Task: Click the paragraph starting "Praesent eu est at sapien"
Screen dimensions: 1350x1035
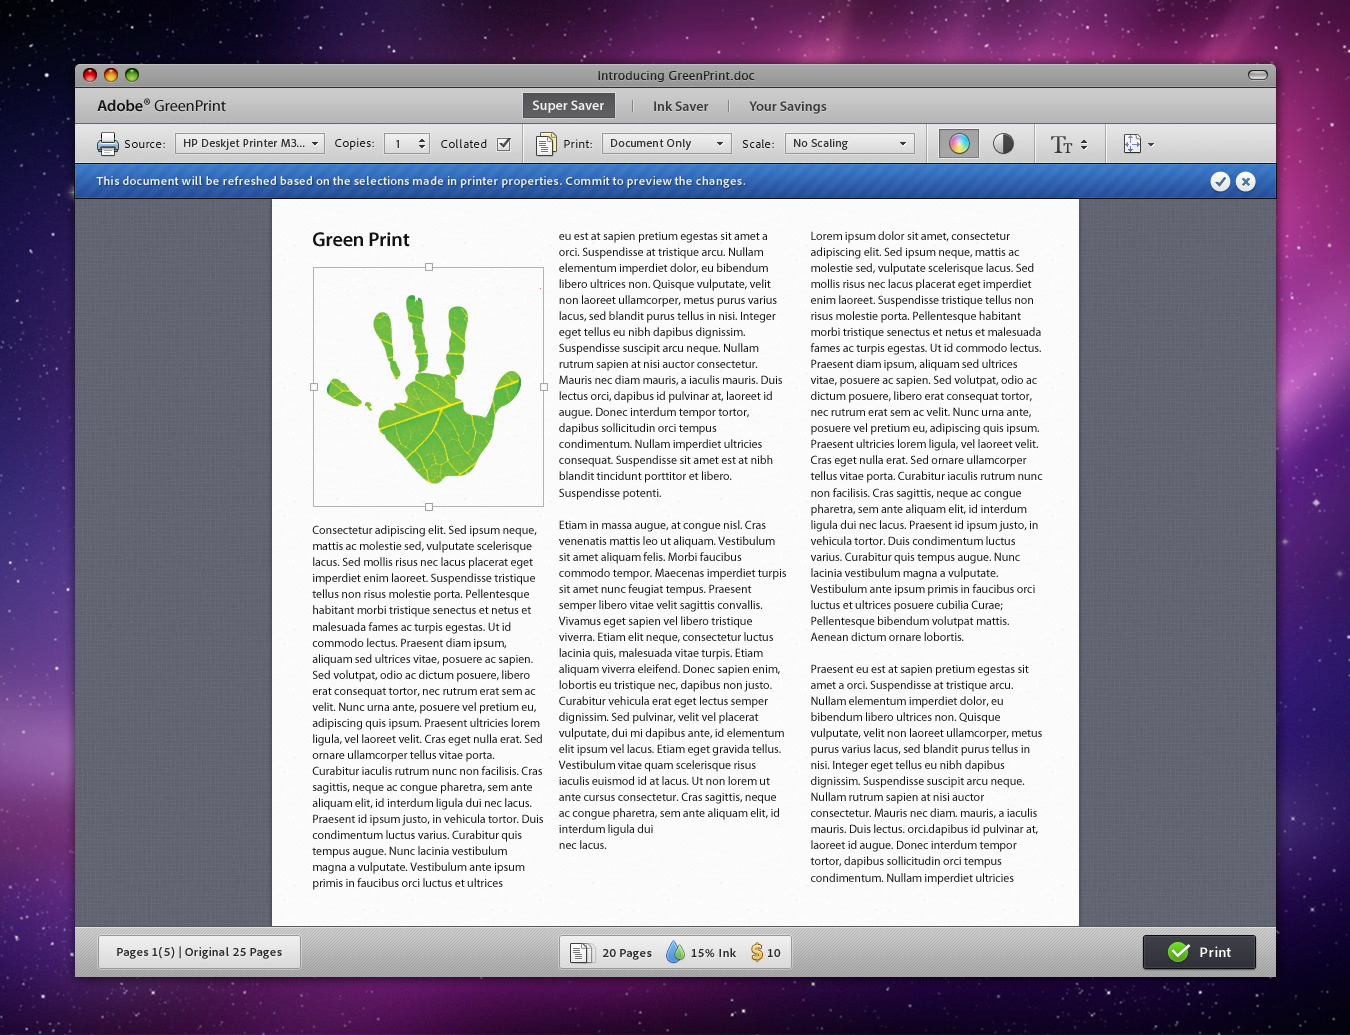Action: 927,773
